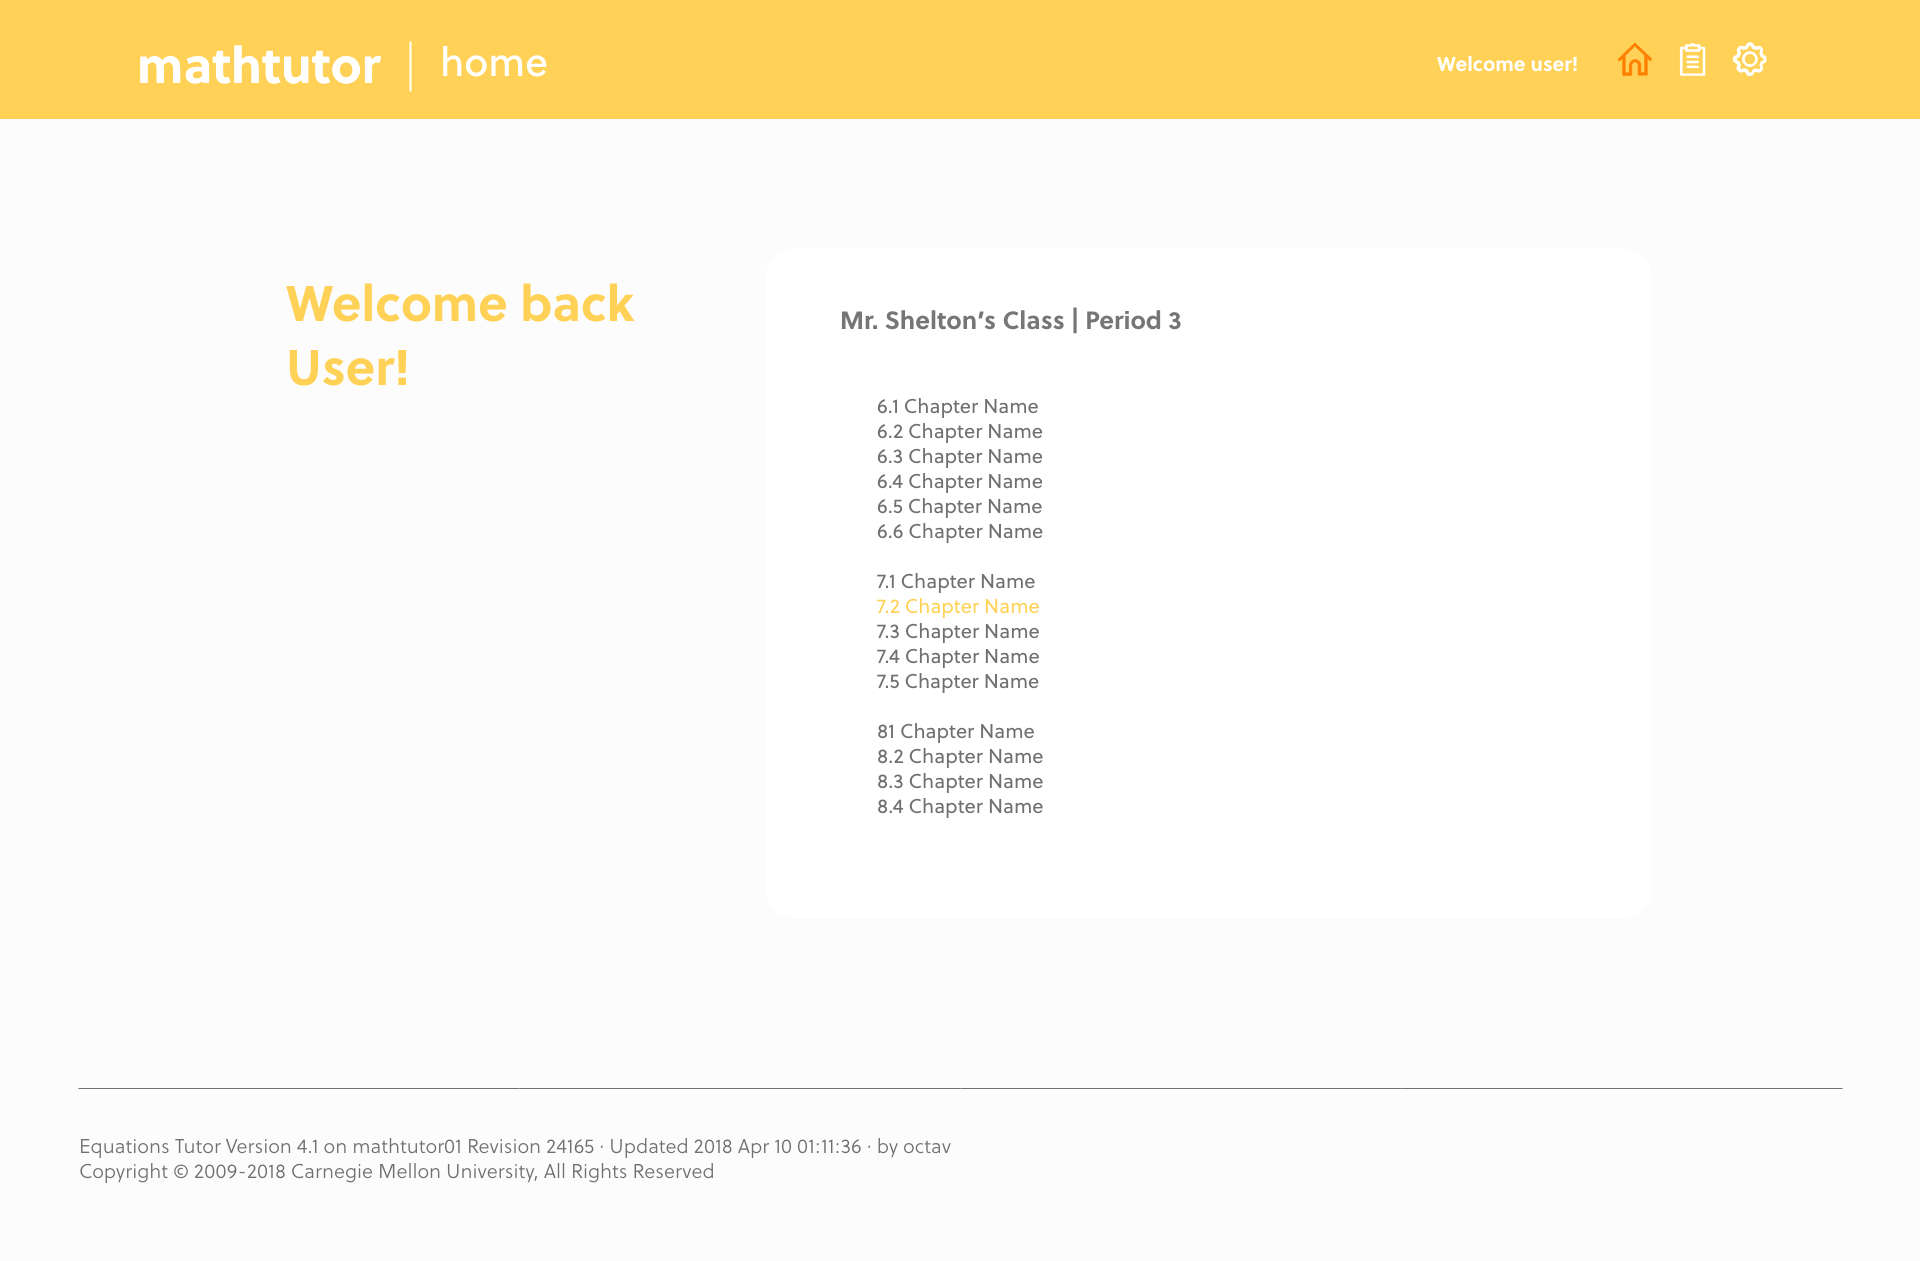Click the mathtutor logo
The image size is (1920, 1261).
(259, 66)
